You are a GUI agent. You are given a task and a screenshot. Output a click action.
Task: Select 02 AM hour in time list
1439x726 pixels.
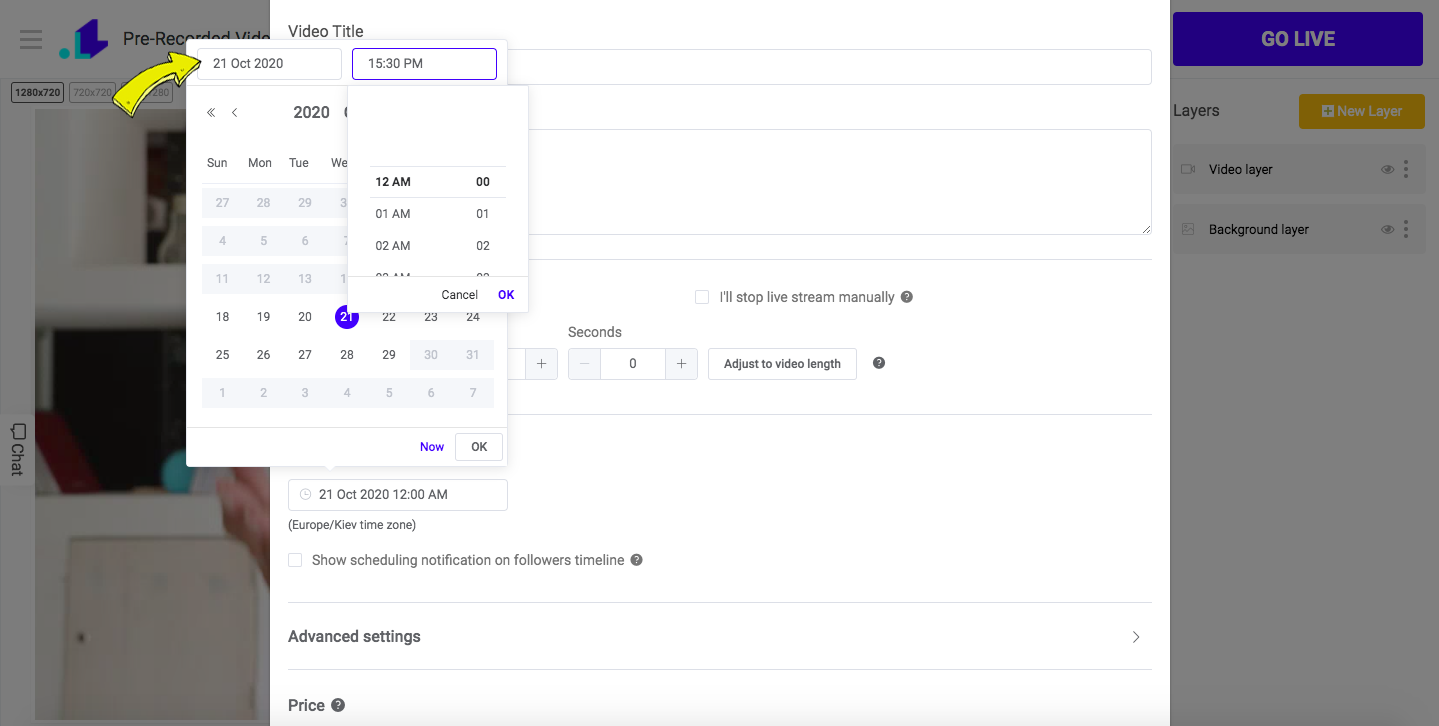click(393, 246)
